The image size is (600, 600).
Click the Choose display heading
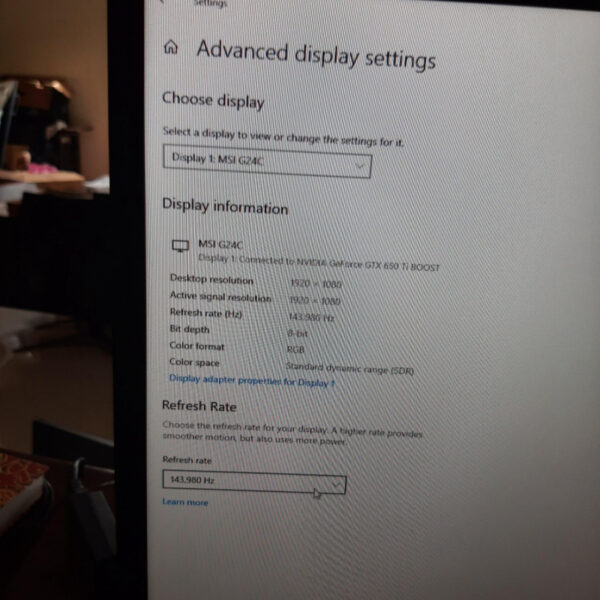(213, 100)
